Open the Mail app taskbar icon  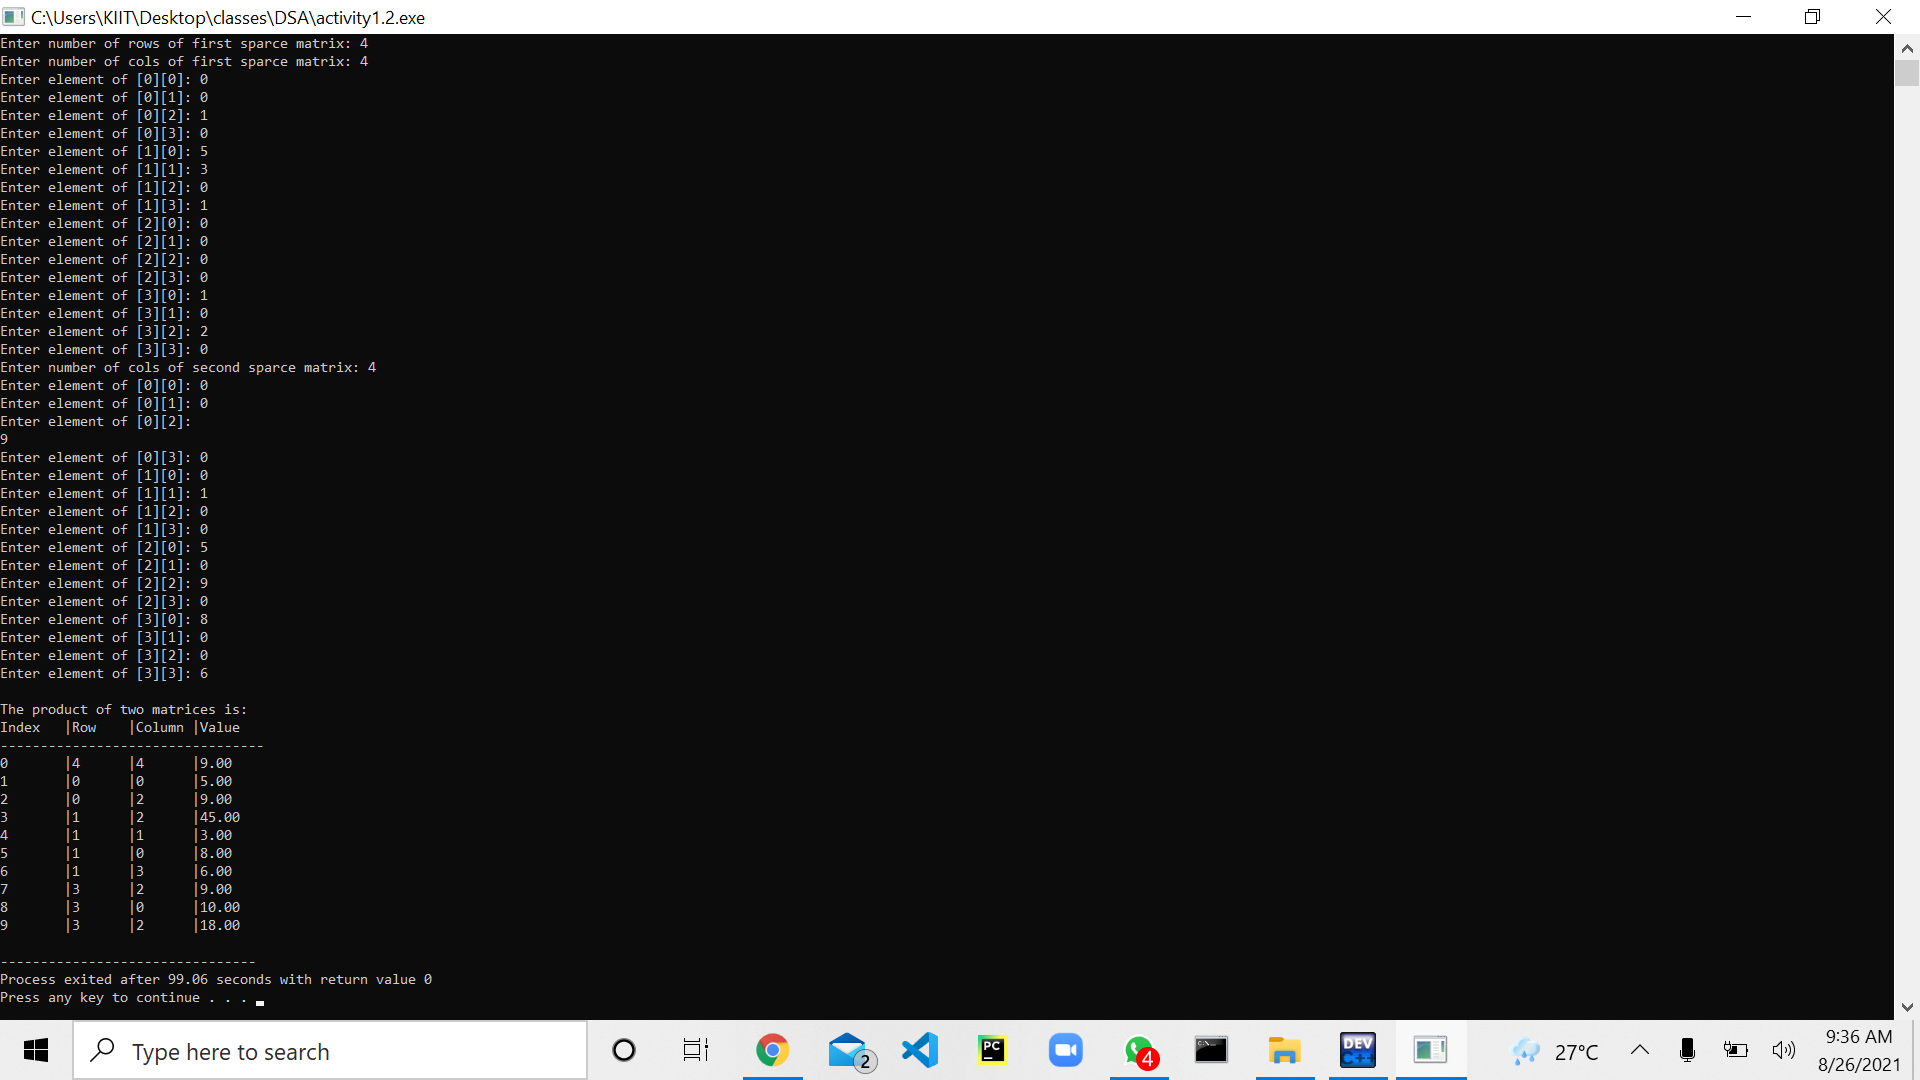click(849, 1050)
